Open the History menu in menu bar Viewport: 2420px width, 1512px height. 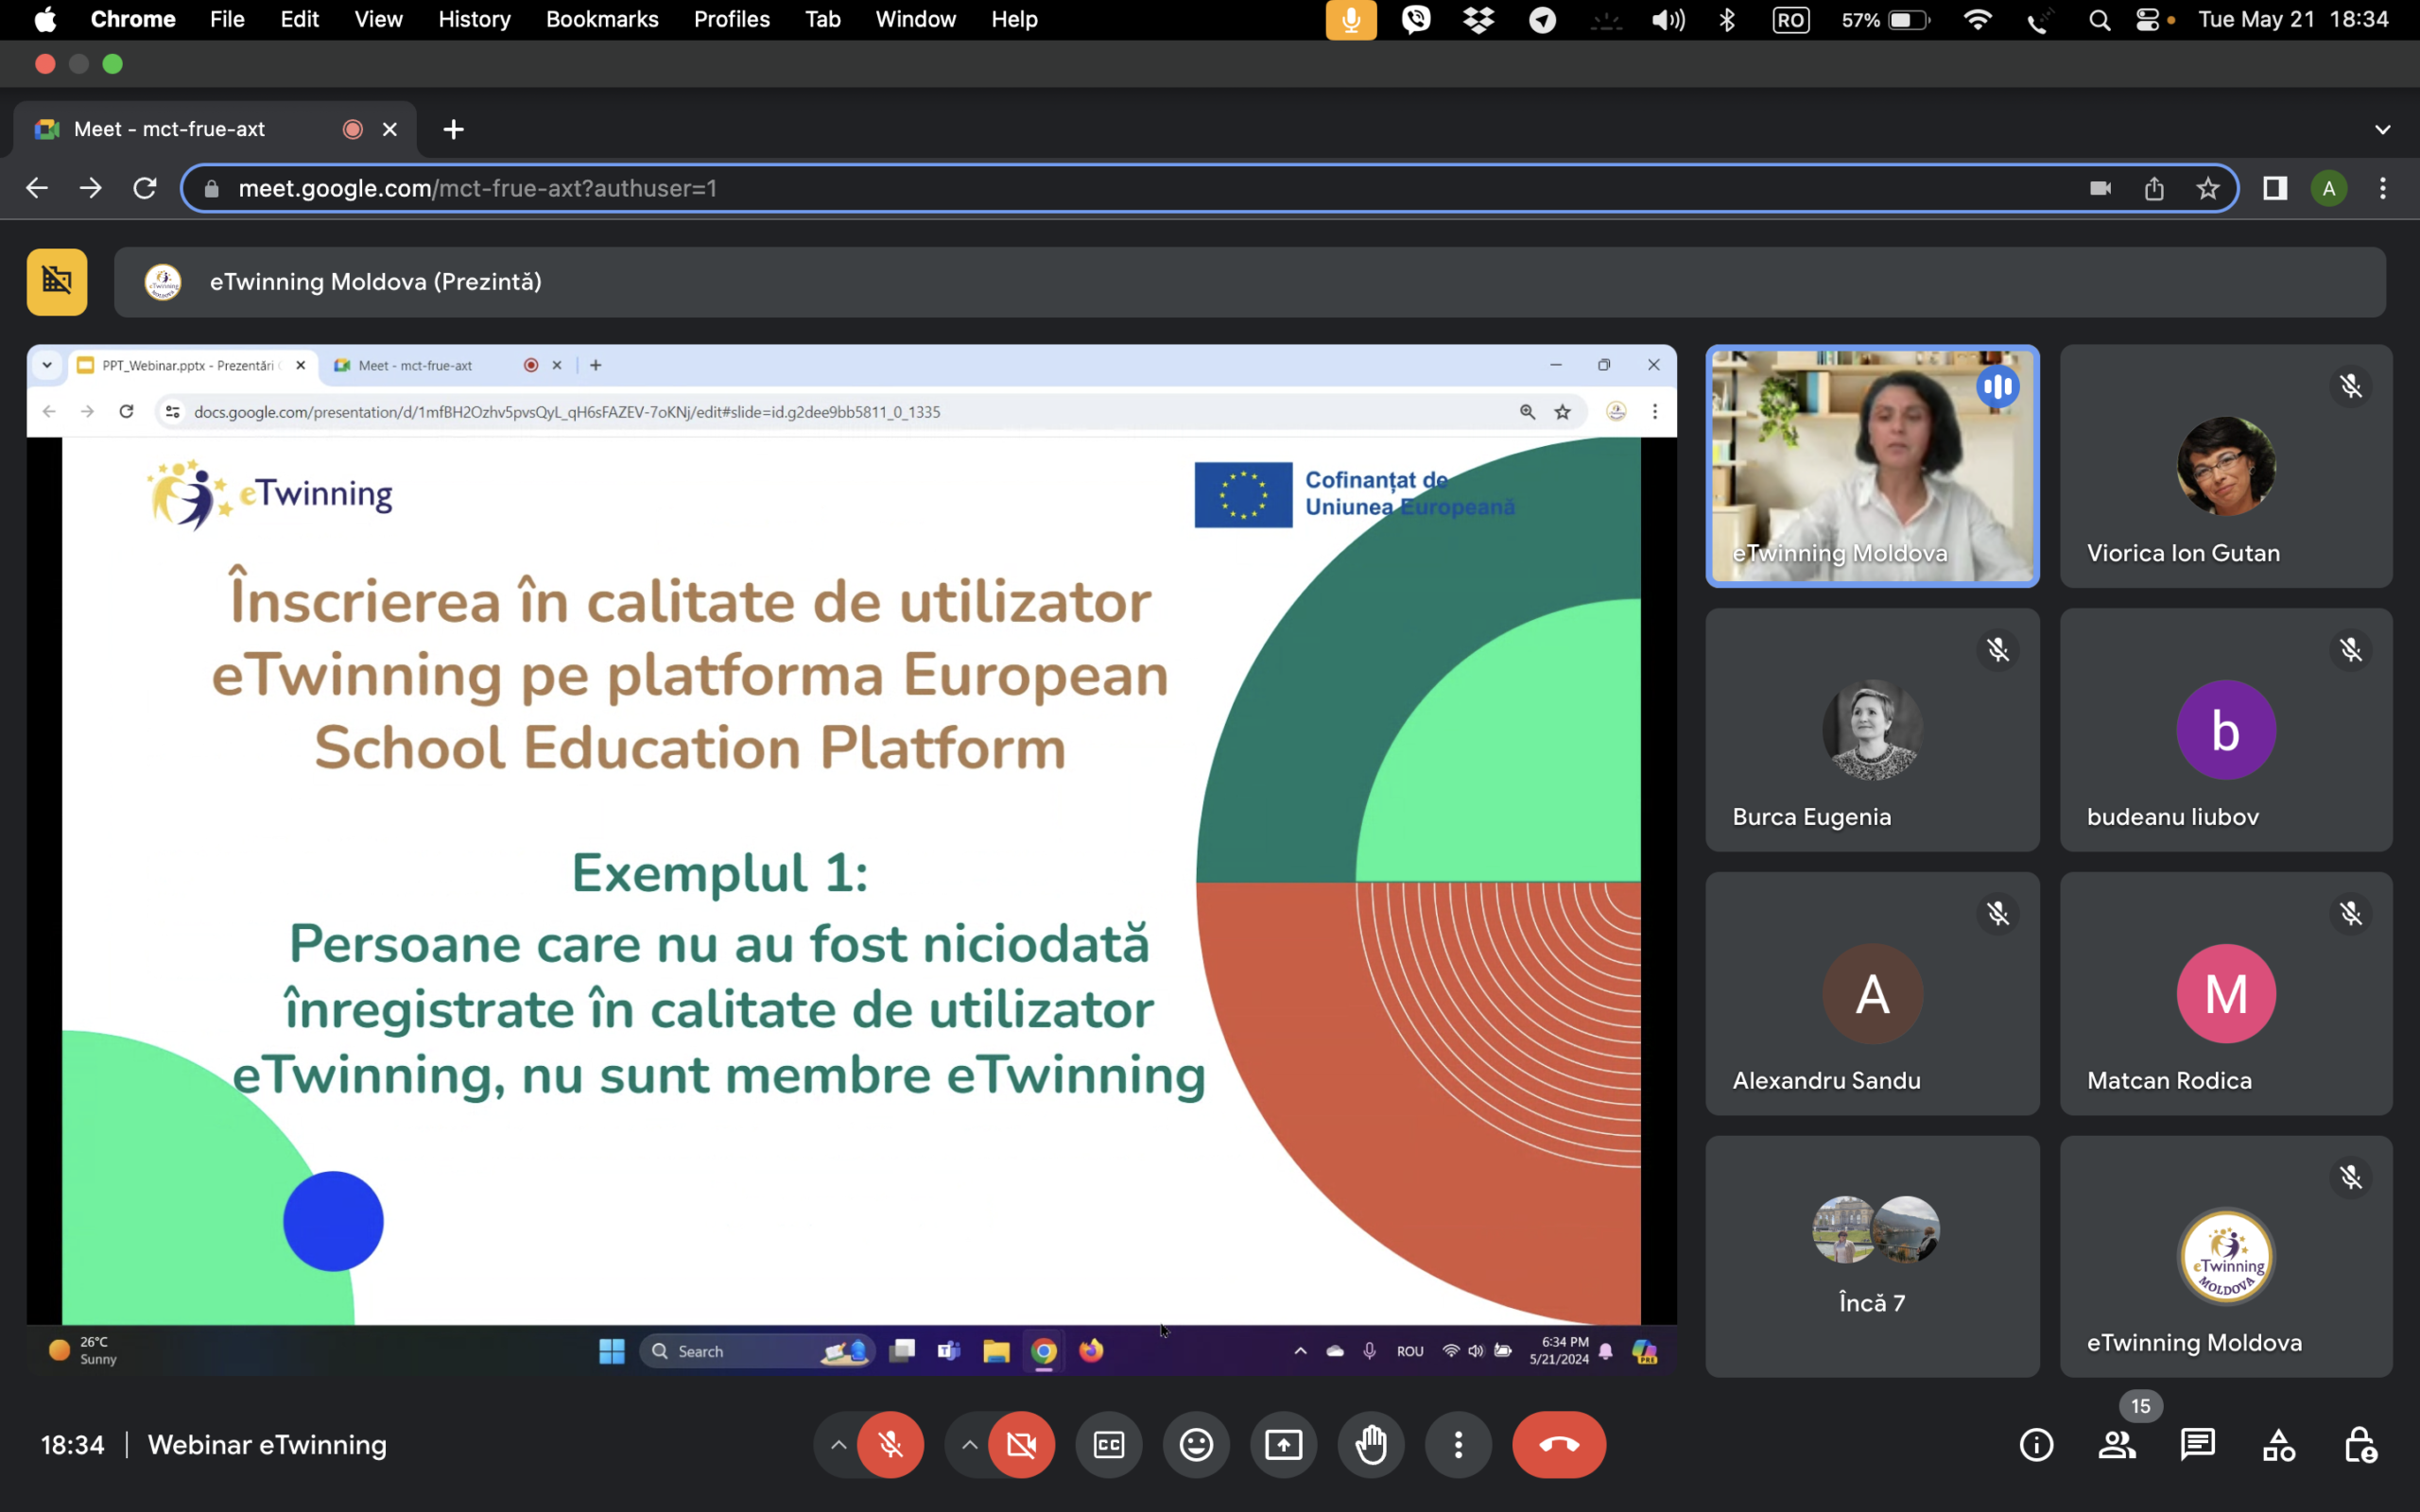click(x=474, y=19)
